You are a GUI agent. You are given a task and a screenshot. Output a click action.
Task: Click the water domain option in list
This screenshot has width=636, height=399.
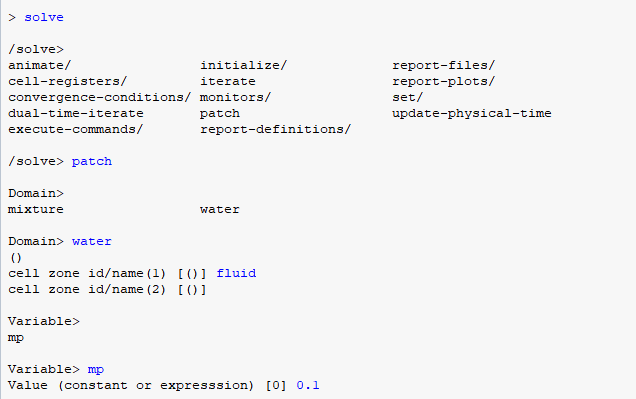(x=219, y=210)
